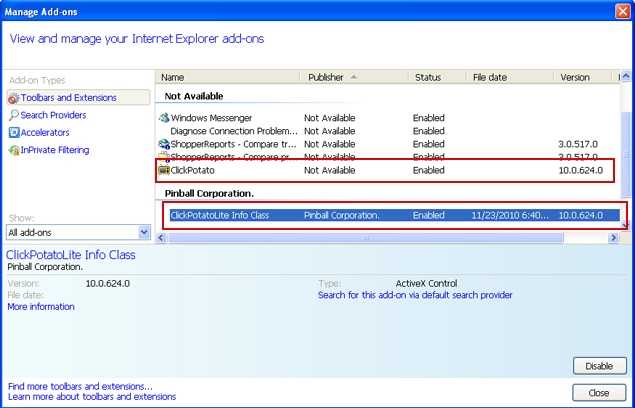Open Learn more about toolbars and extensions
The height and width of the screenshot is (408, 635).
[x=92, y=396]
